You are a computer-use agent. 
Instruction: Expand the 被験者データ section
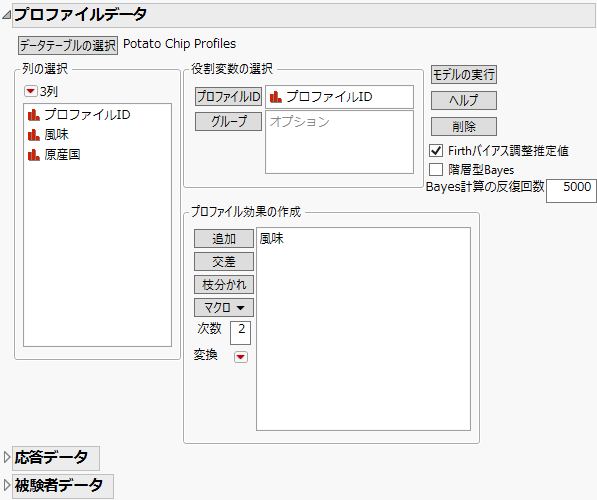coord(6,485)
